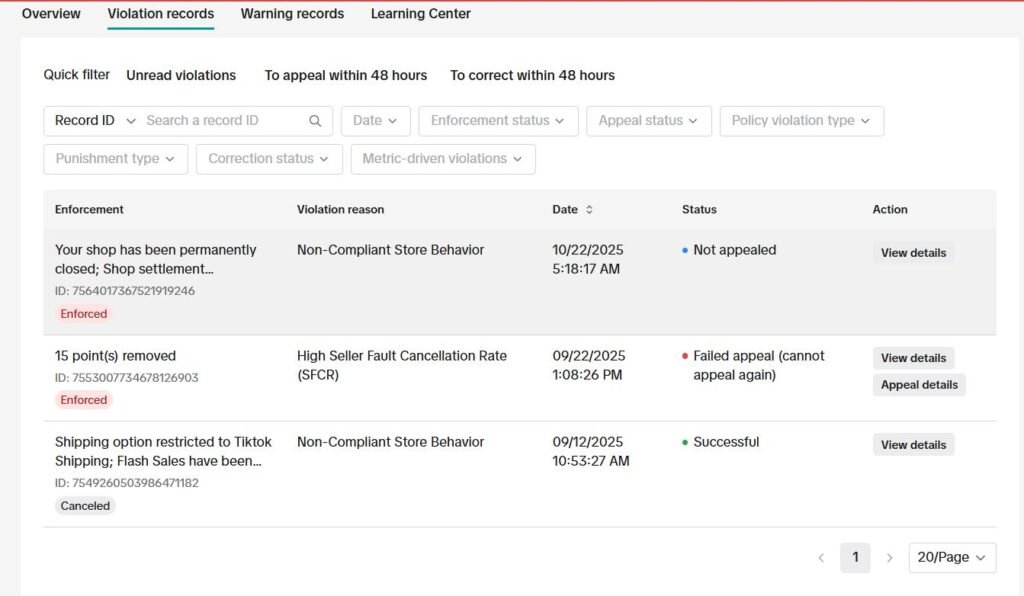Screen dimensions: 1024x596
Task: Open the Record ID type selector
Action: pos(94,121)
